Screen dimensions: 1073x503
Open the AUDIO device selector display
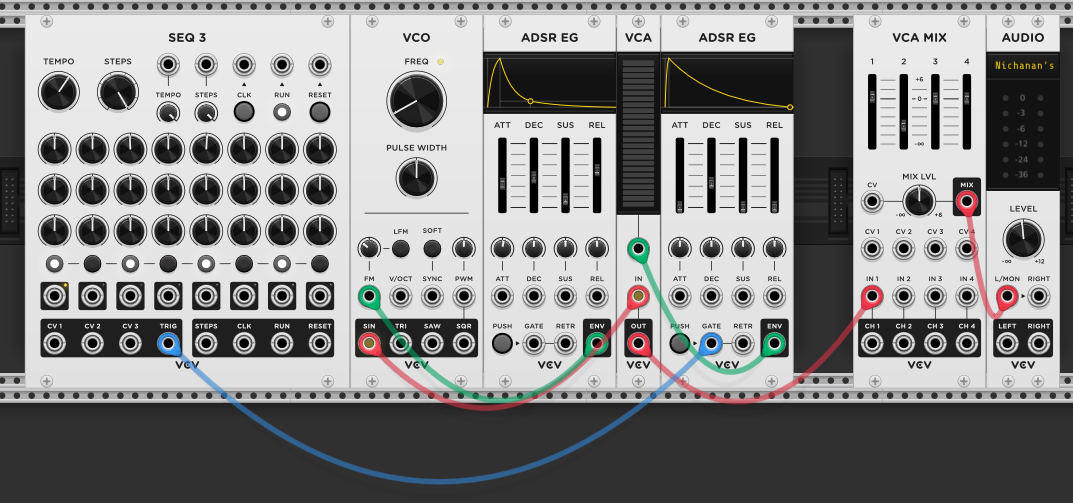coord(1024,66)
